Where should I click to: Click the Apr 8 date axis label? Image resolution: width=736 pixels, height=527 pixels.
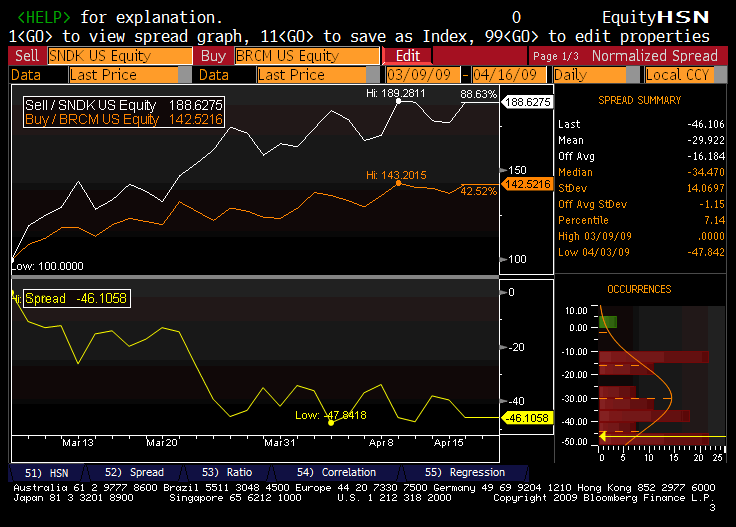(381, 443)
